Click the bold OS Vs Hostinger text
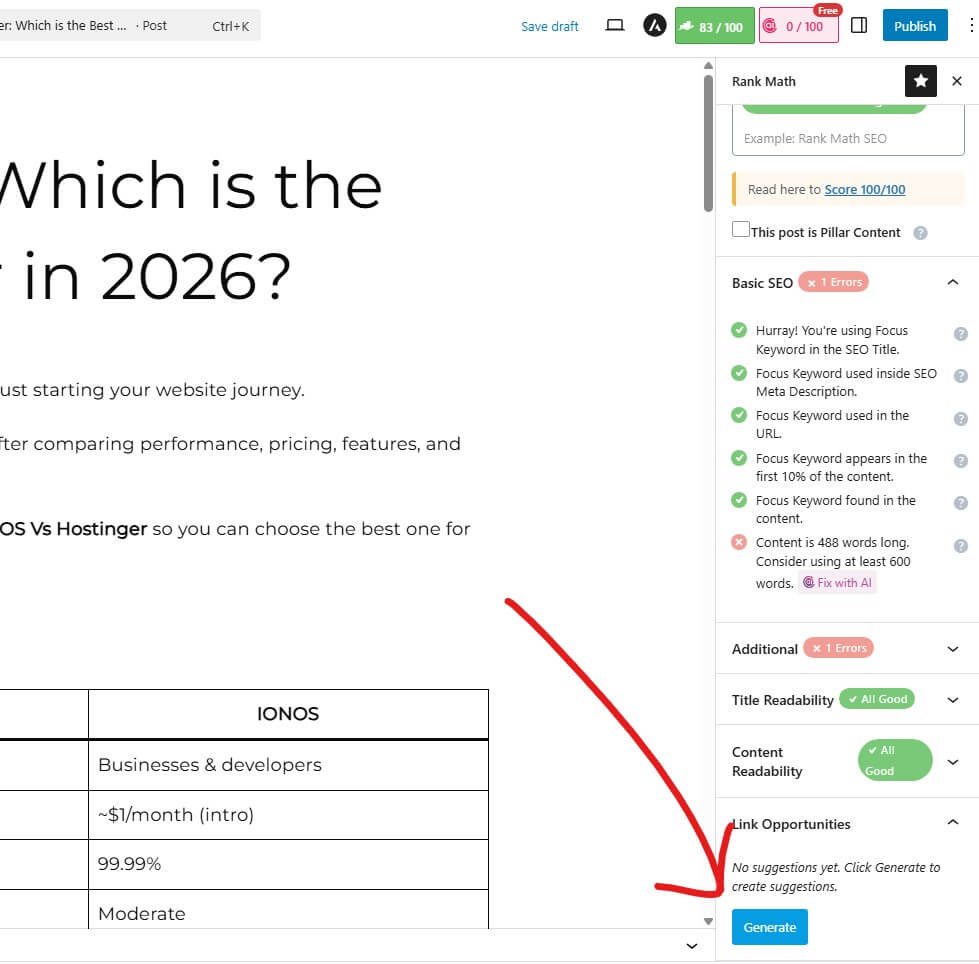Image resolution: width=979 pixels, height=964 pixels. tap(73, 529)
